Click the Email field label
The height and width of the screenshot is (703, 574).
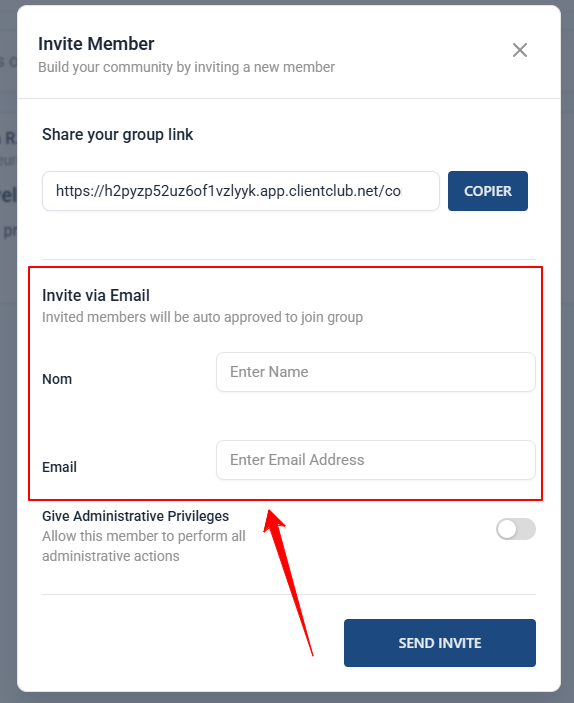[59, 467]
